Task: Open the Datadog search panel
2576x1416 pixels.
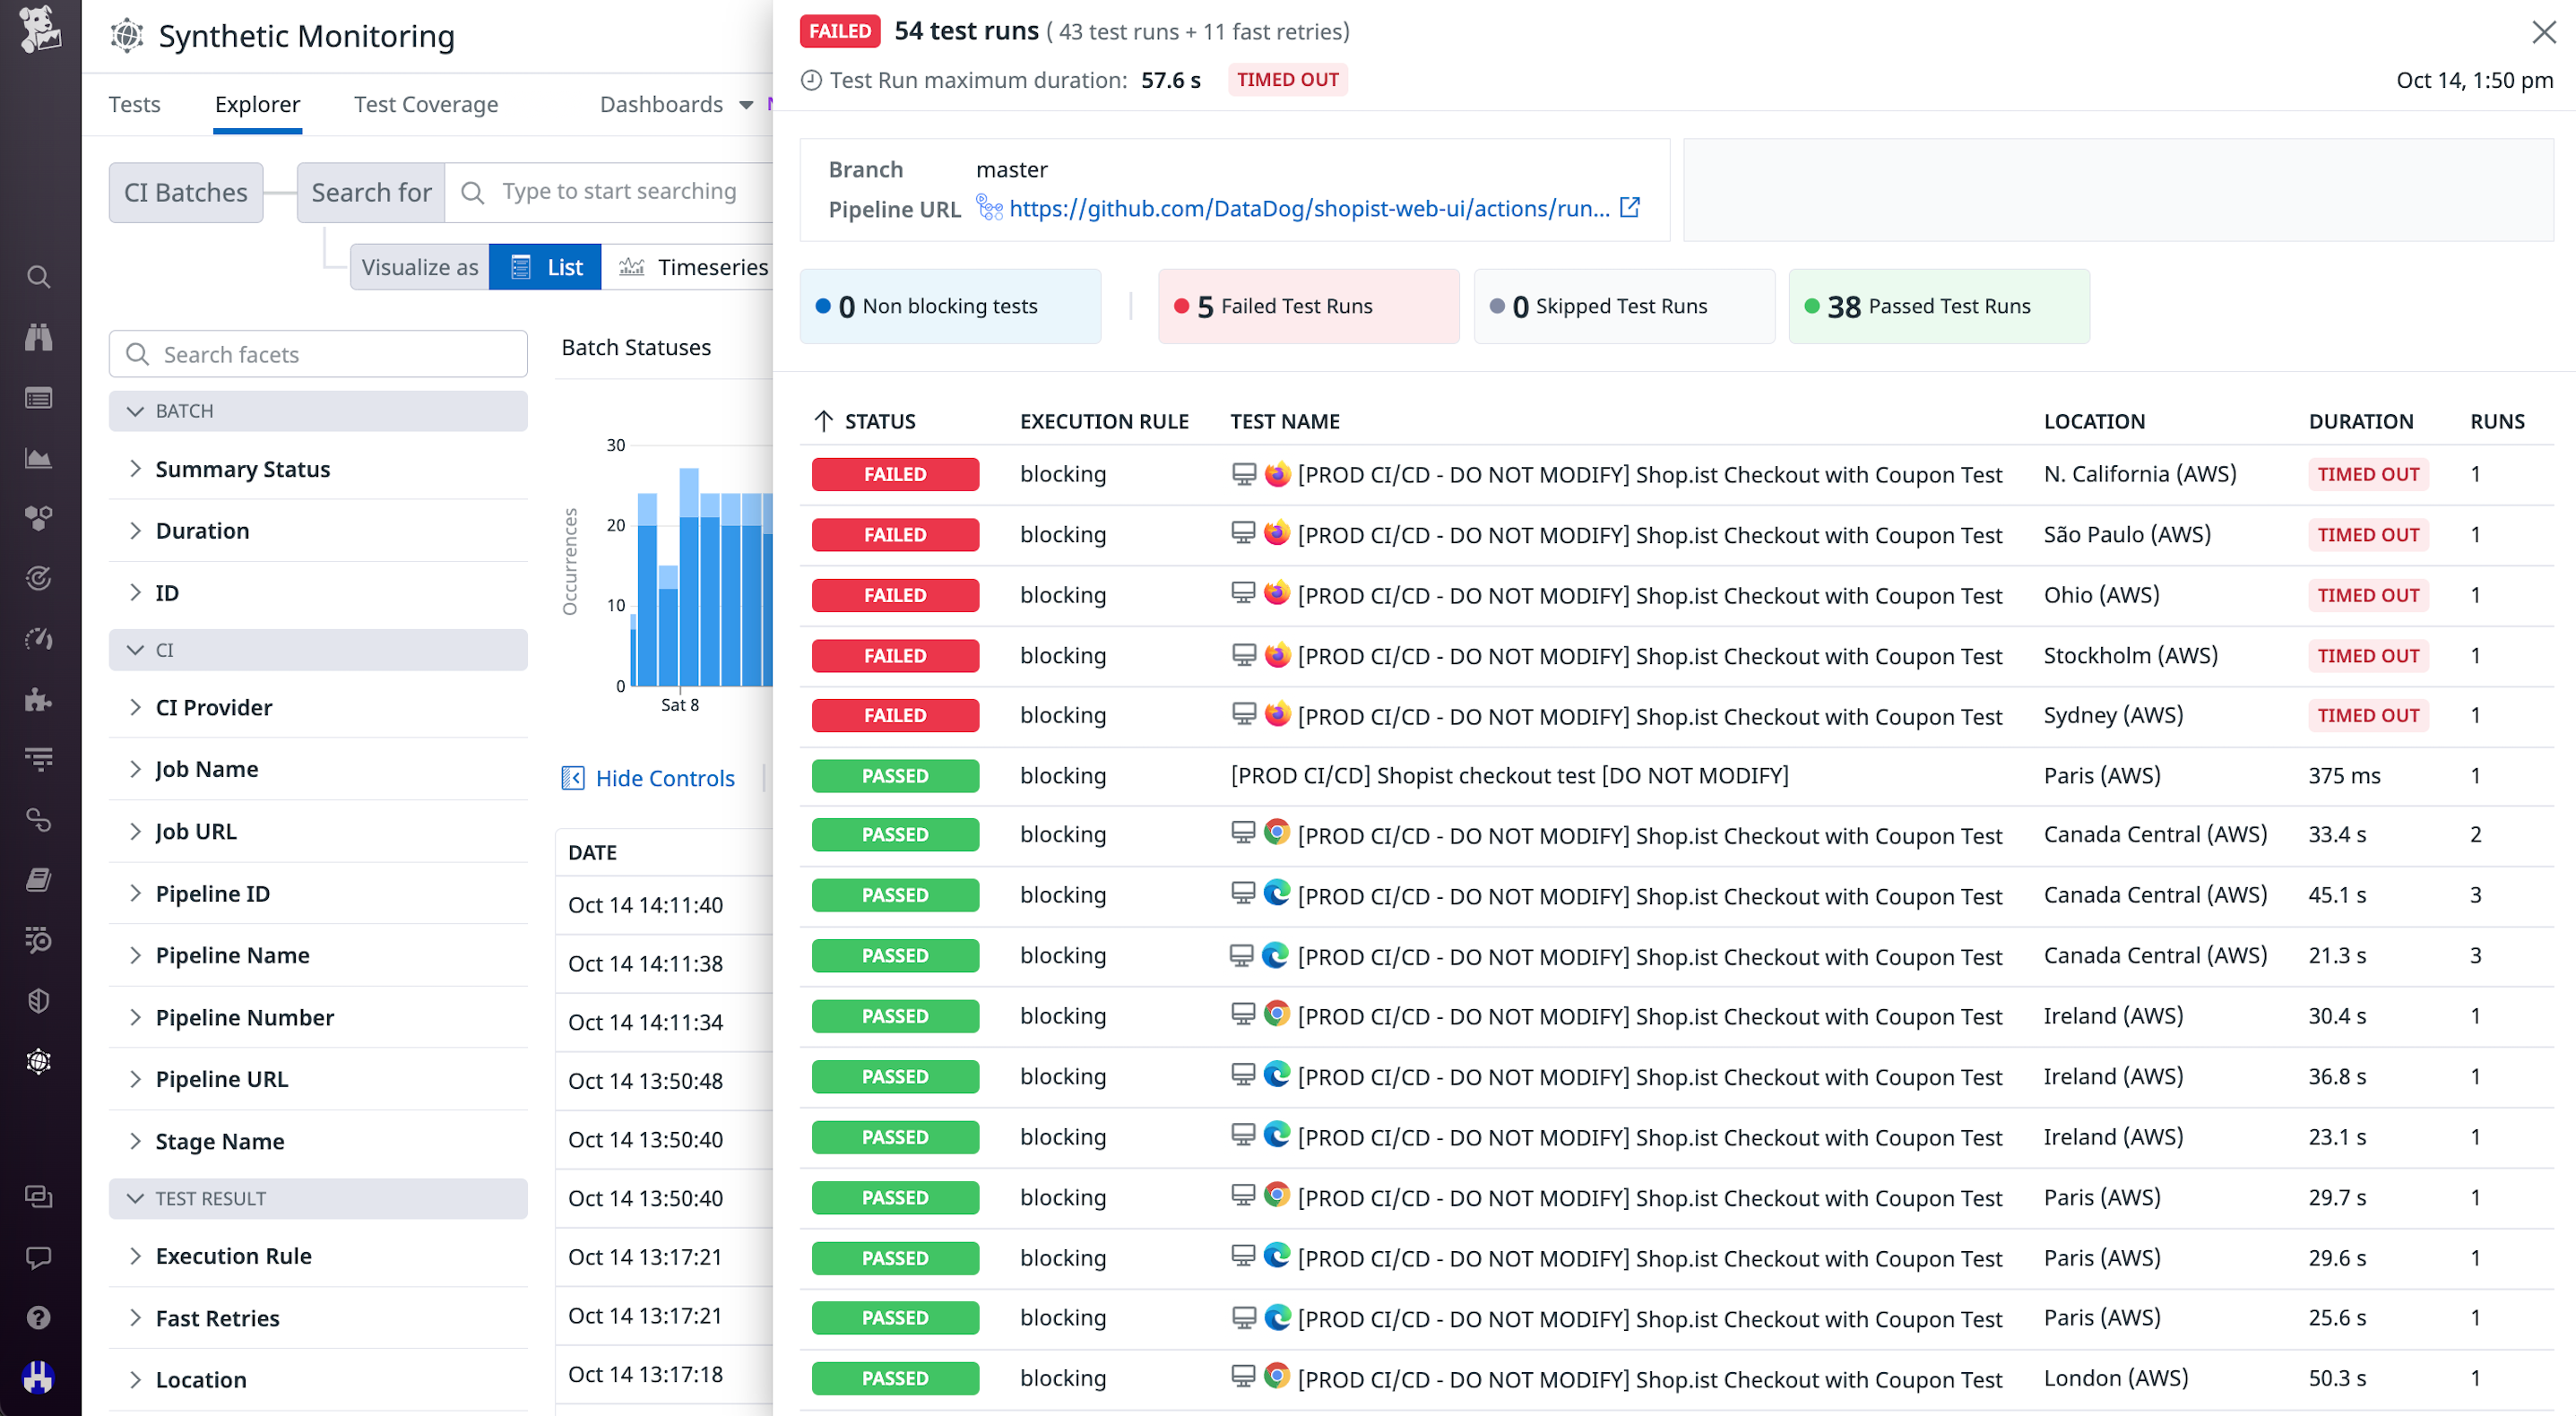Action: tap(39, 277)
